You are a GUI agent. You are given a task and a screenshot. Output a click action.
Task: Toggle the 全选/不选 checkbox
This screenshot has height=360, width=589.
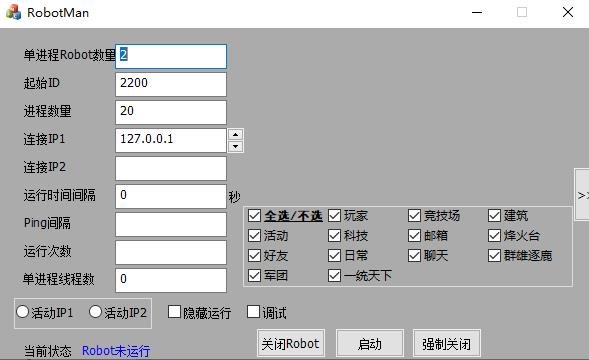pos(254,216)
